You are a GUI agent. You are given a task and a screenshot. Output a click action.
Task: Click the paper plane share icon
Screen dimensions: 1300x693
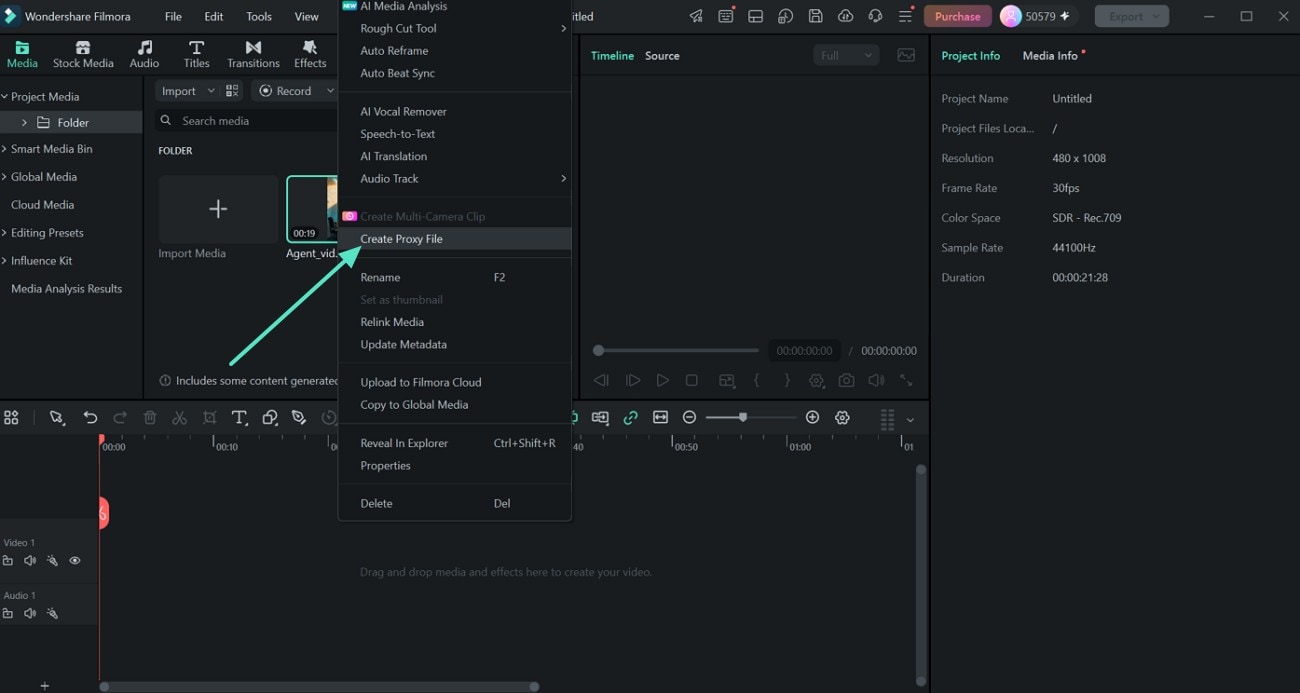point(696,16)
